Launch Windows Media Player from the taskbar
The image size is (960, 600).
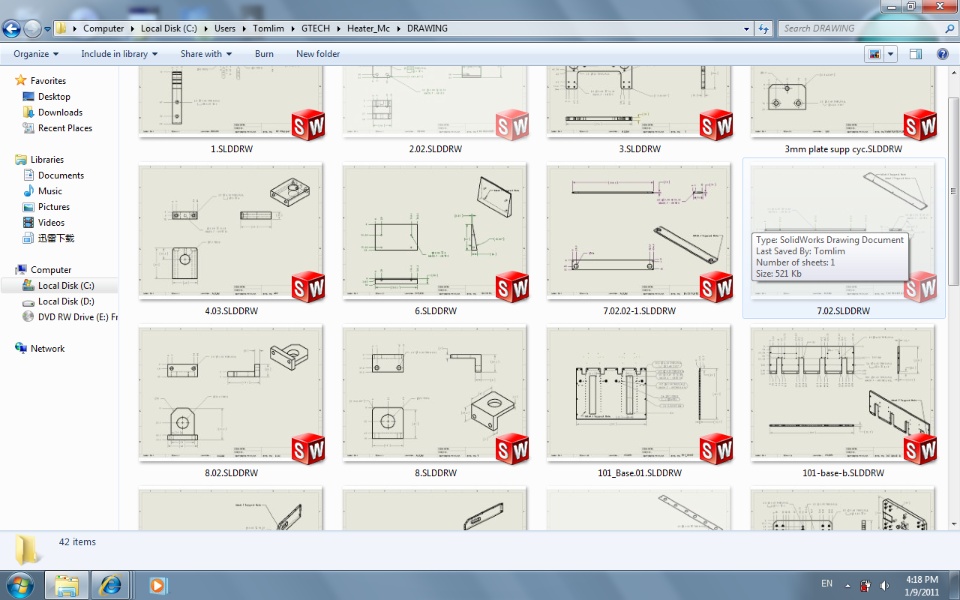coord(157,585)
